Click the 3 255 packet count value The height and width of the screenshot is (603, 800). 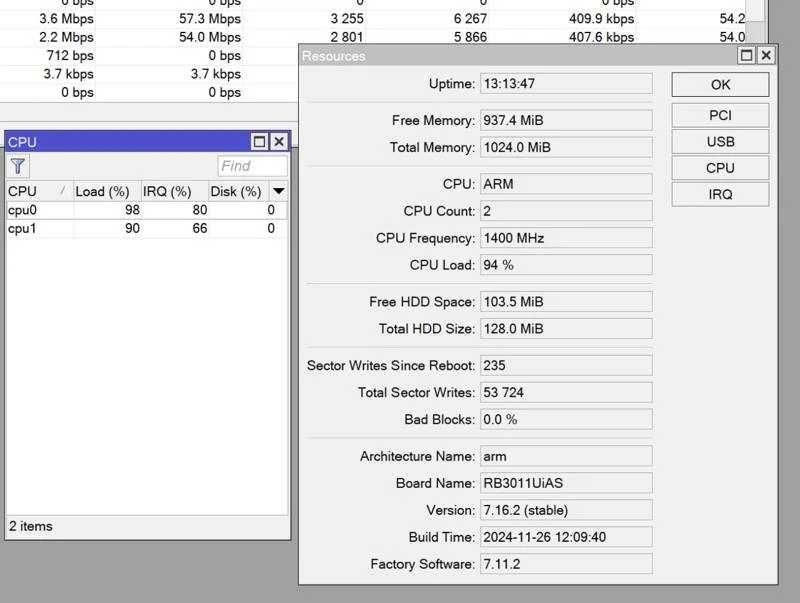coord(347,19)
